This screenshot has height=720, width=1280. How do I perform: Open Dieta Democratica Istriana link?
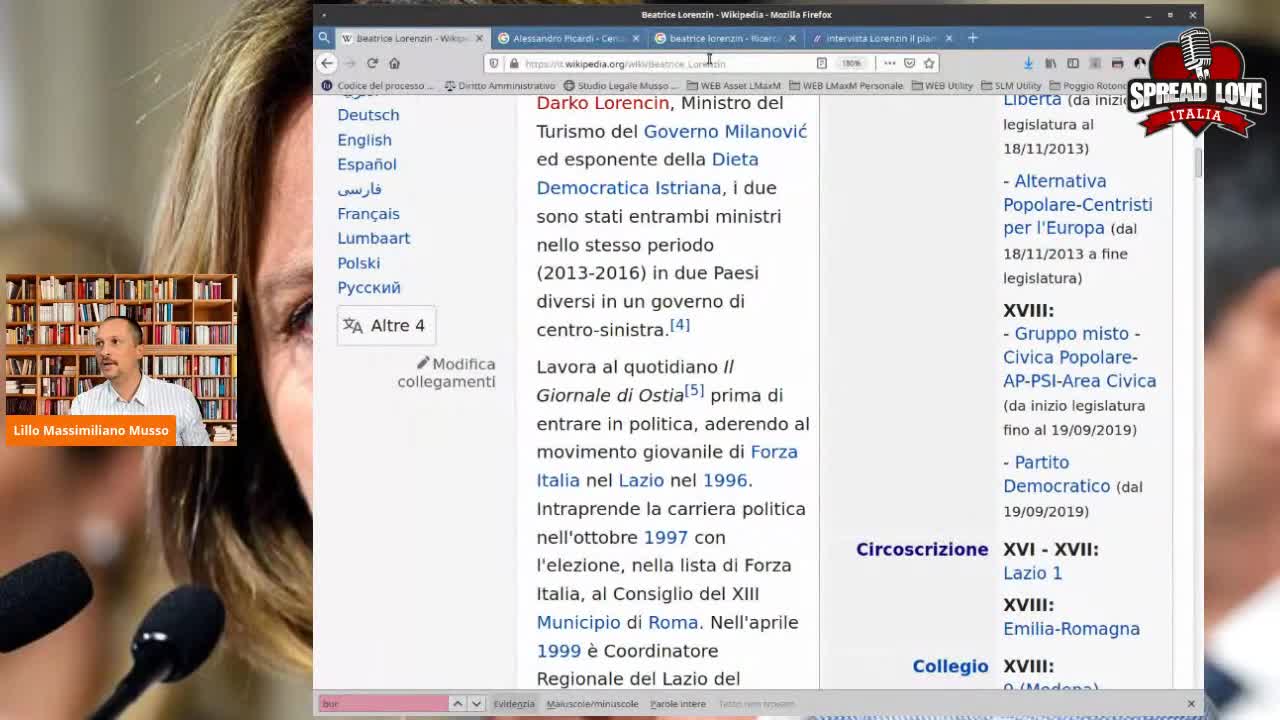(647, 174)
